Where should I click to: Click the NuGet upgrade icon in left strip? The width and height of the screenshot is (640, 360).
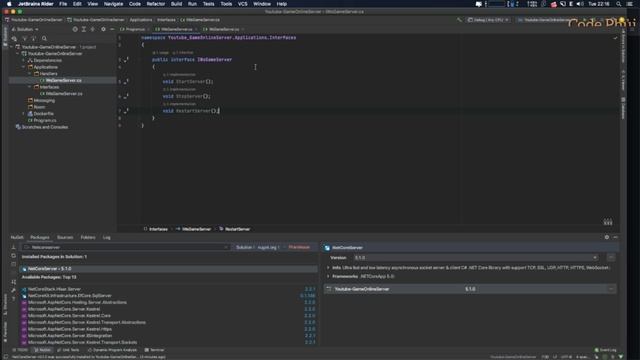[13, 247]
